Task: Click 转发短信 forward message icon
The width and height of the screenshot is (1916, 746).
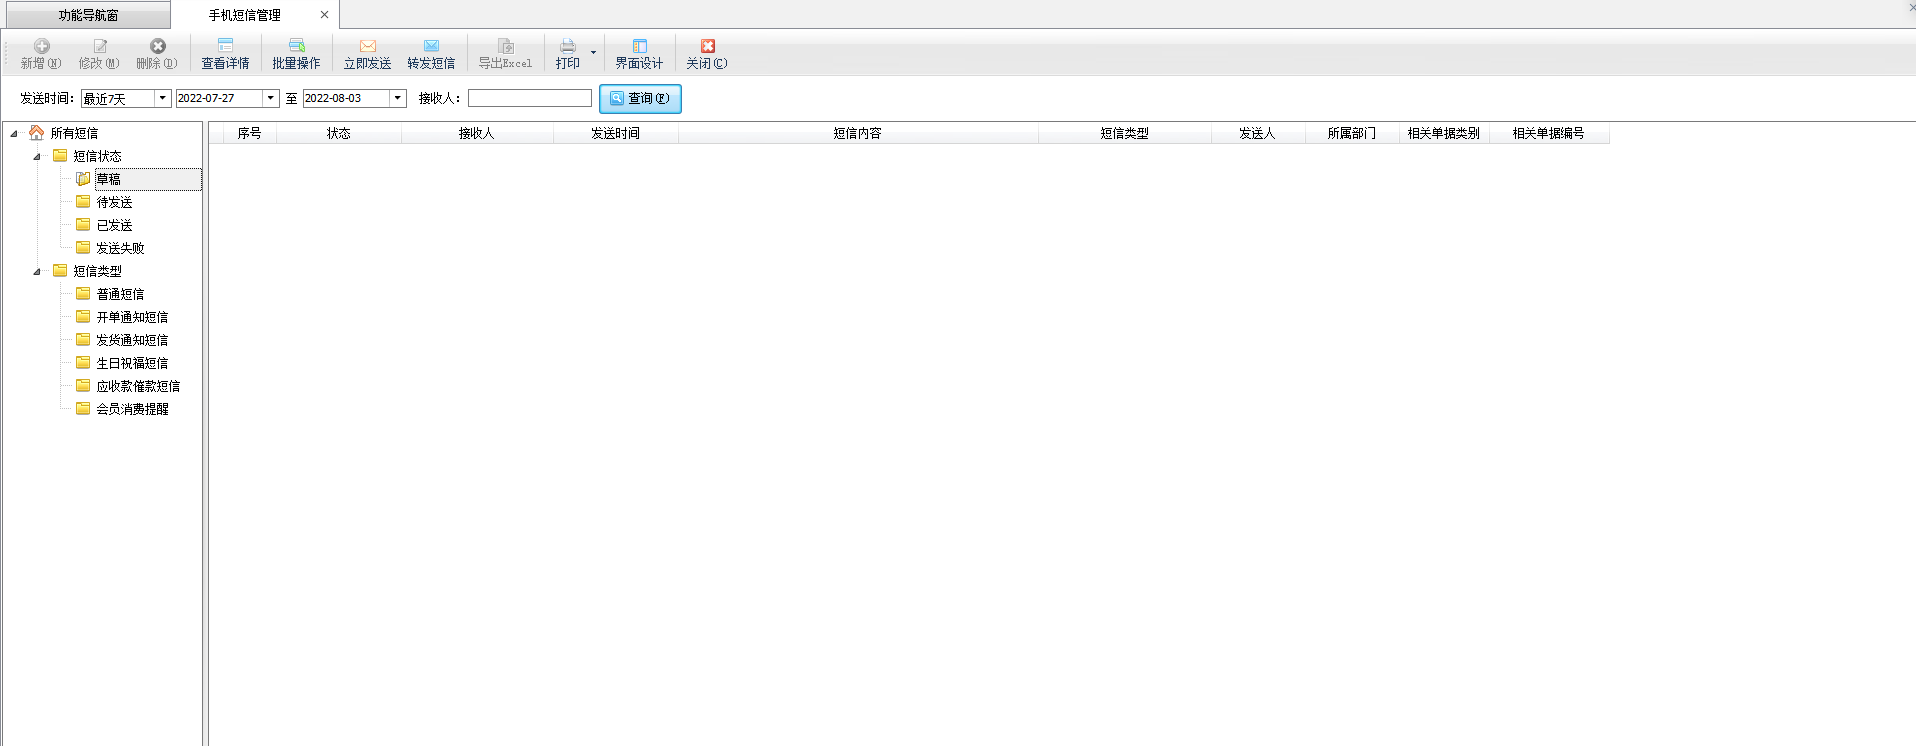Action: point(431,46)
